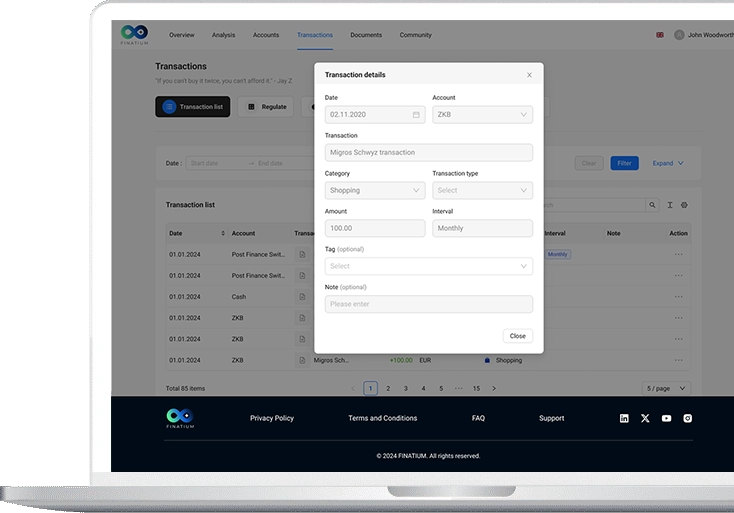Screen dimensions: 734x513
Task: Switch to the Documents tab
Action: pyautogui.click(x=366, y=35)
